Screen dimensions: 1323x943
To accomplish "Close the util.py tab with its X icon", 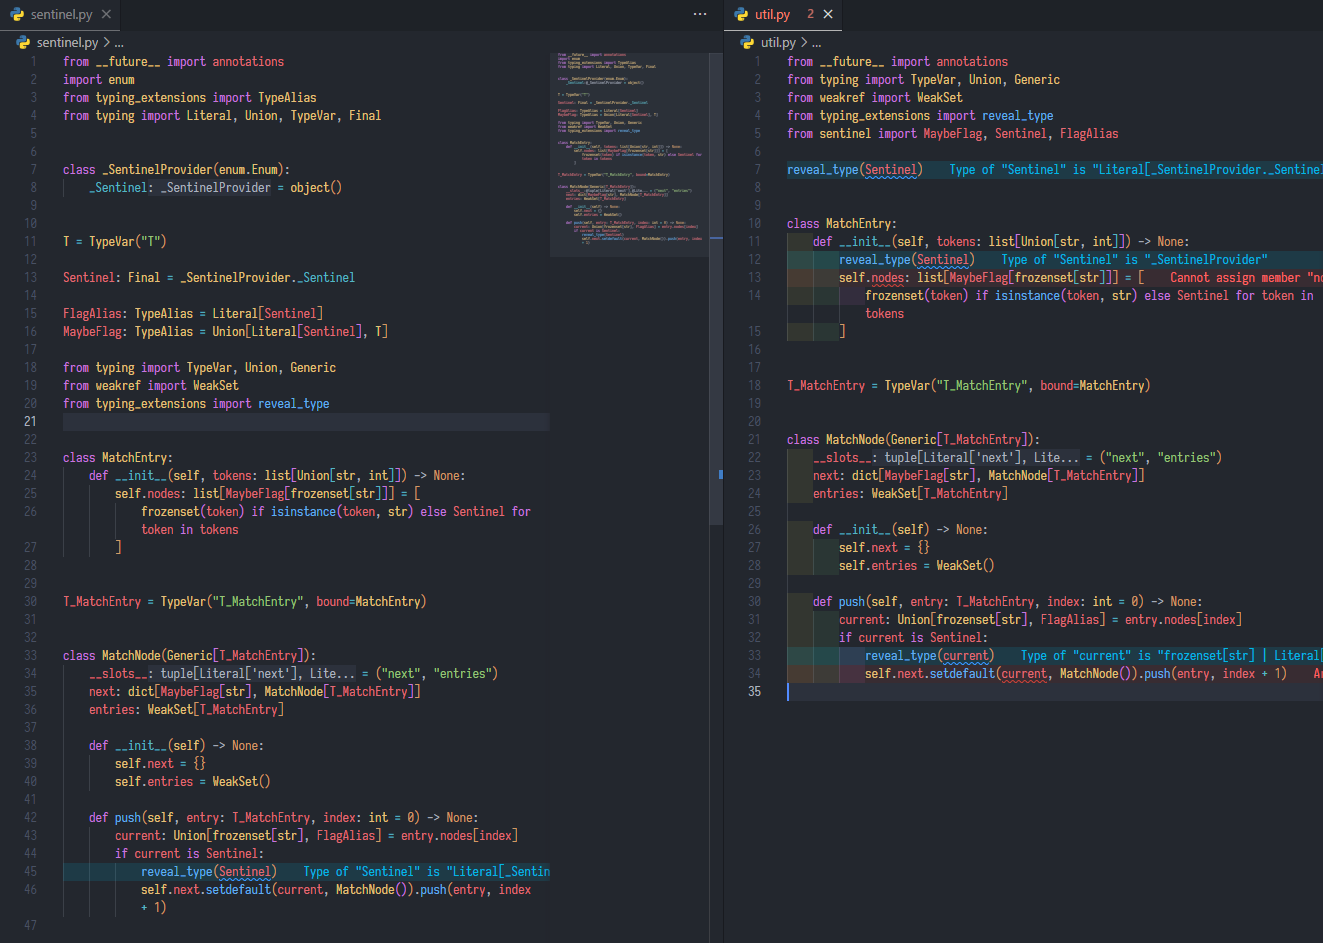I will click(x=826, y=16).
